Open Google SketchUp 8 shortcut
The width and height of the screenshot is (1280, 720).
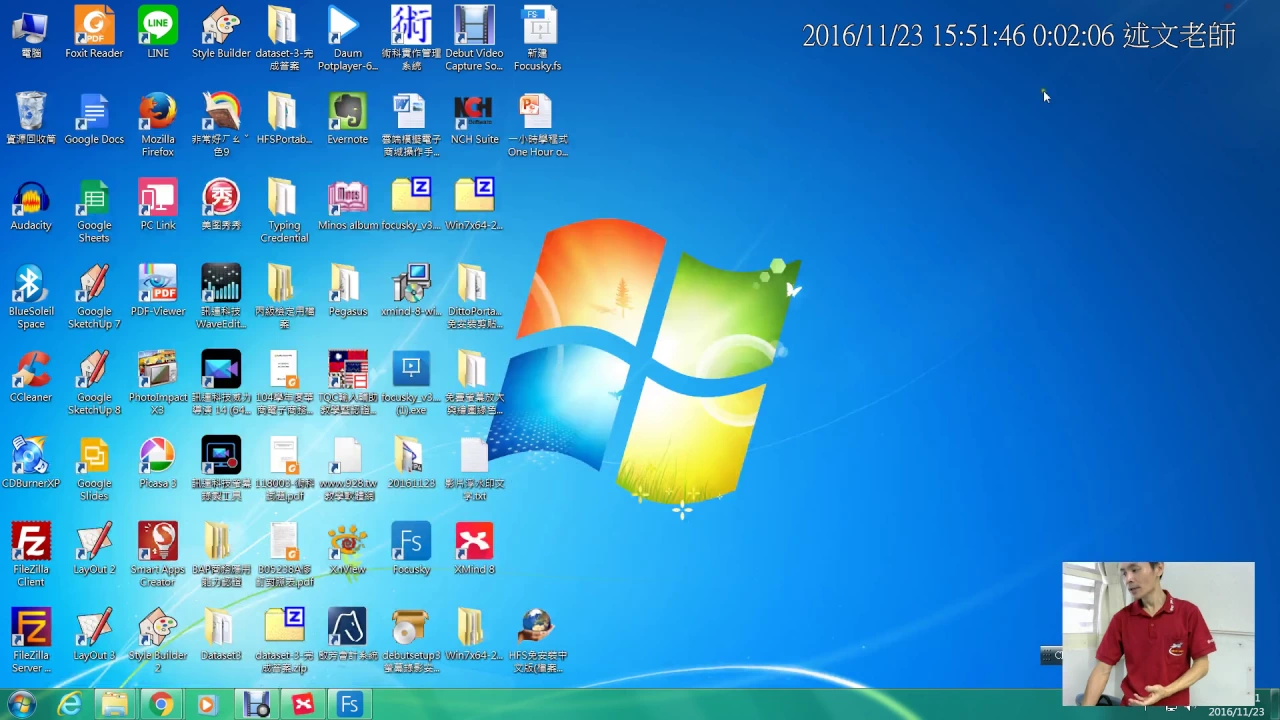pyautogui.click(x=94, y=382)
